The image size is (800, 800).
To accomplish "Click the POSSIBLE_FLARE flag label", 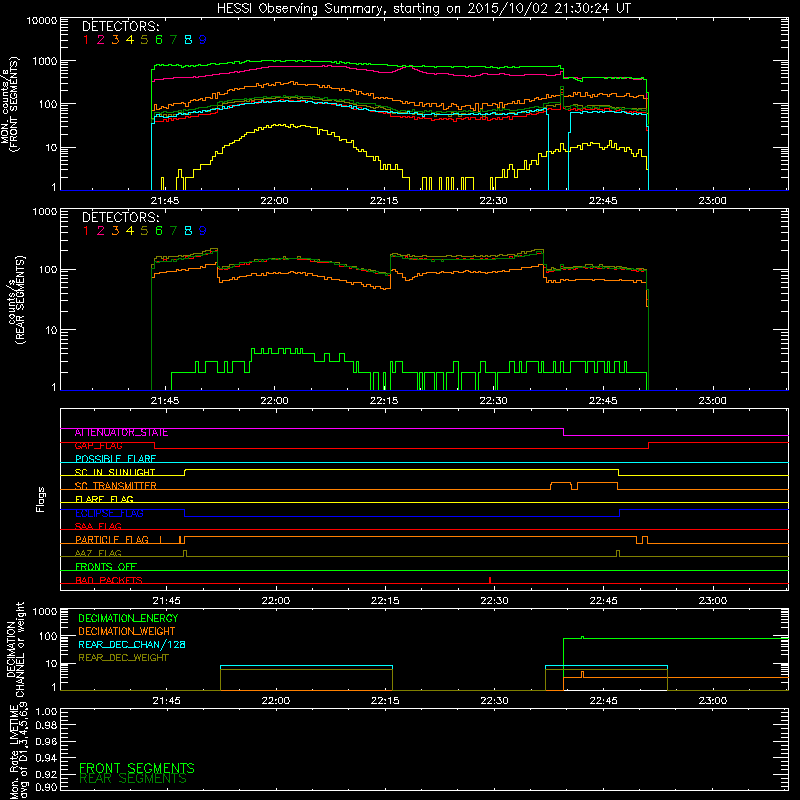I will coord(115,459).
